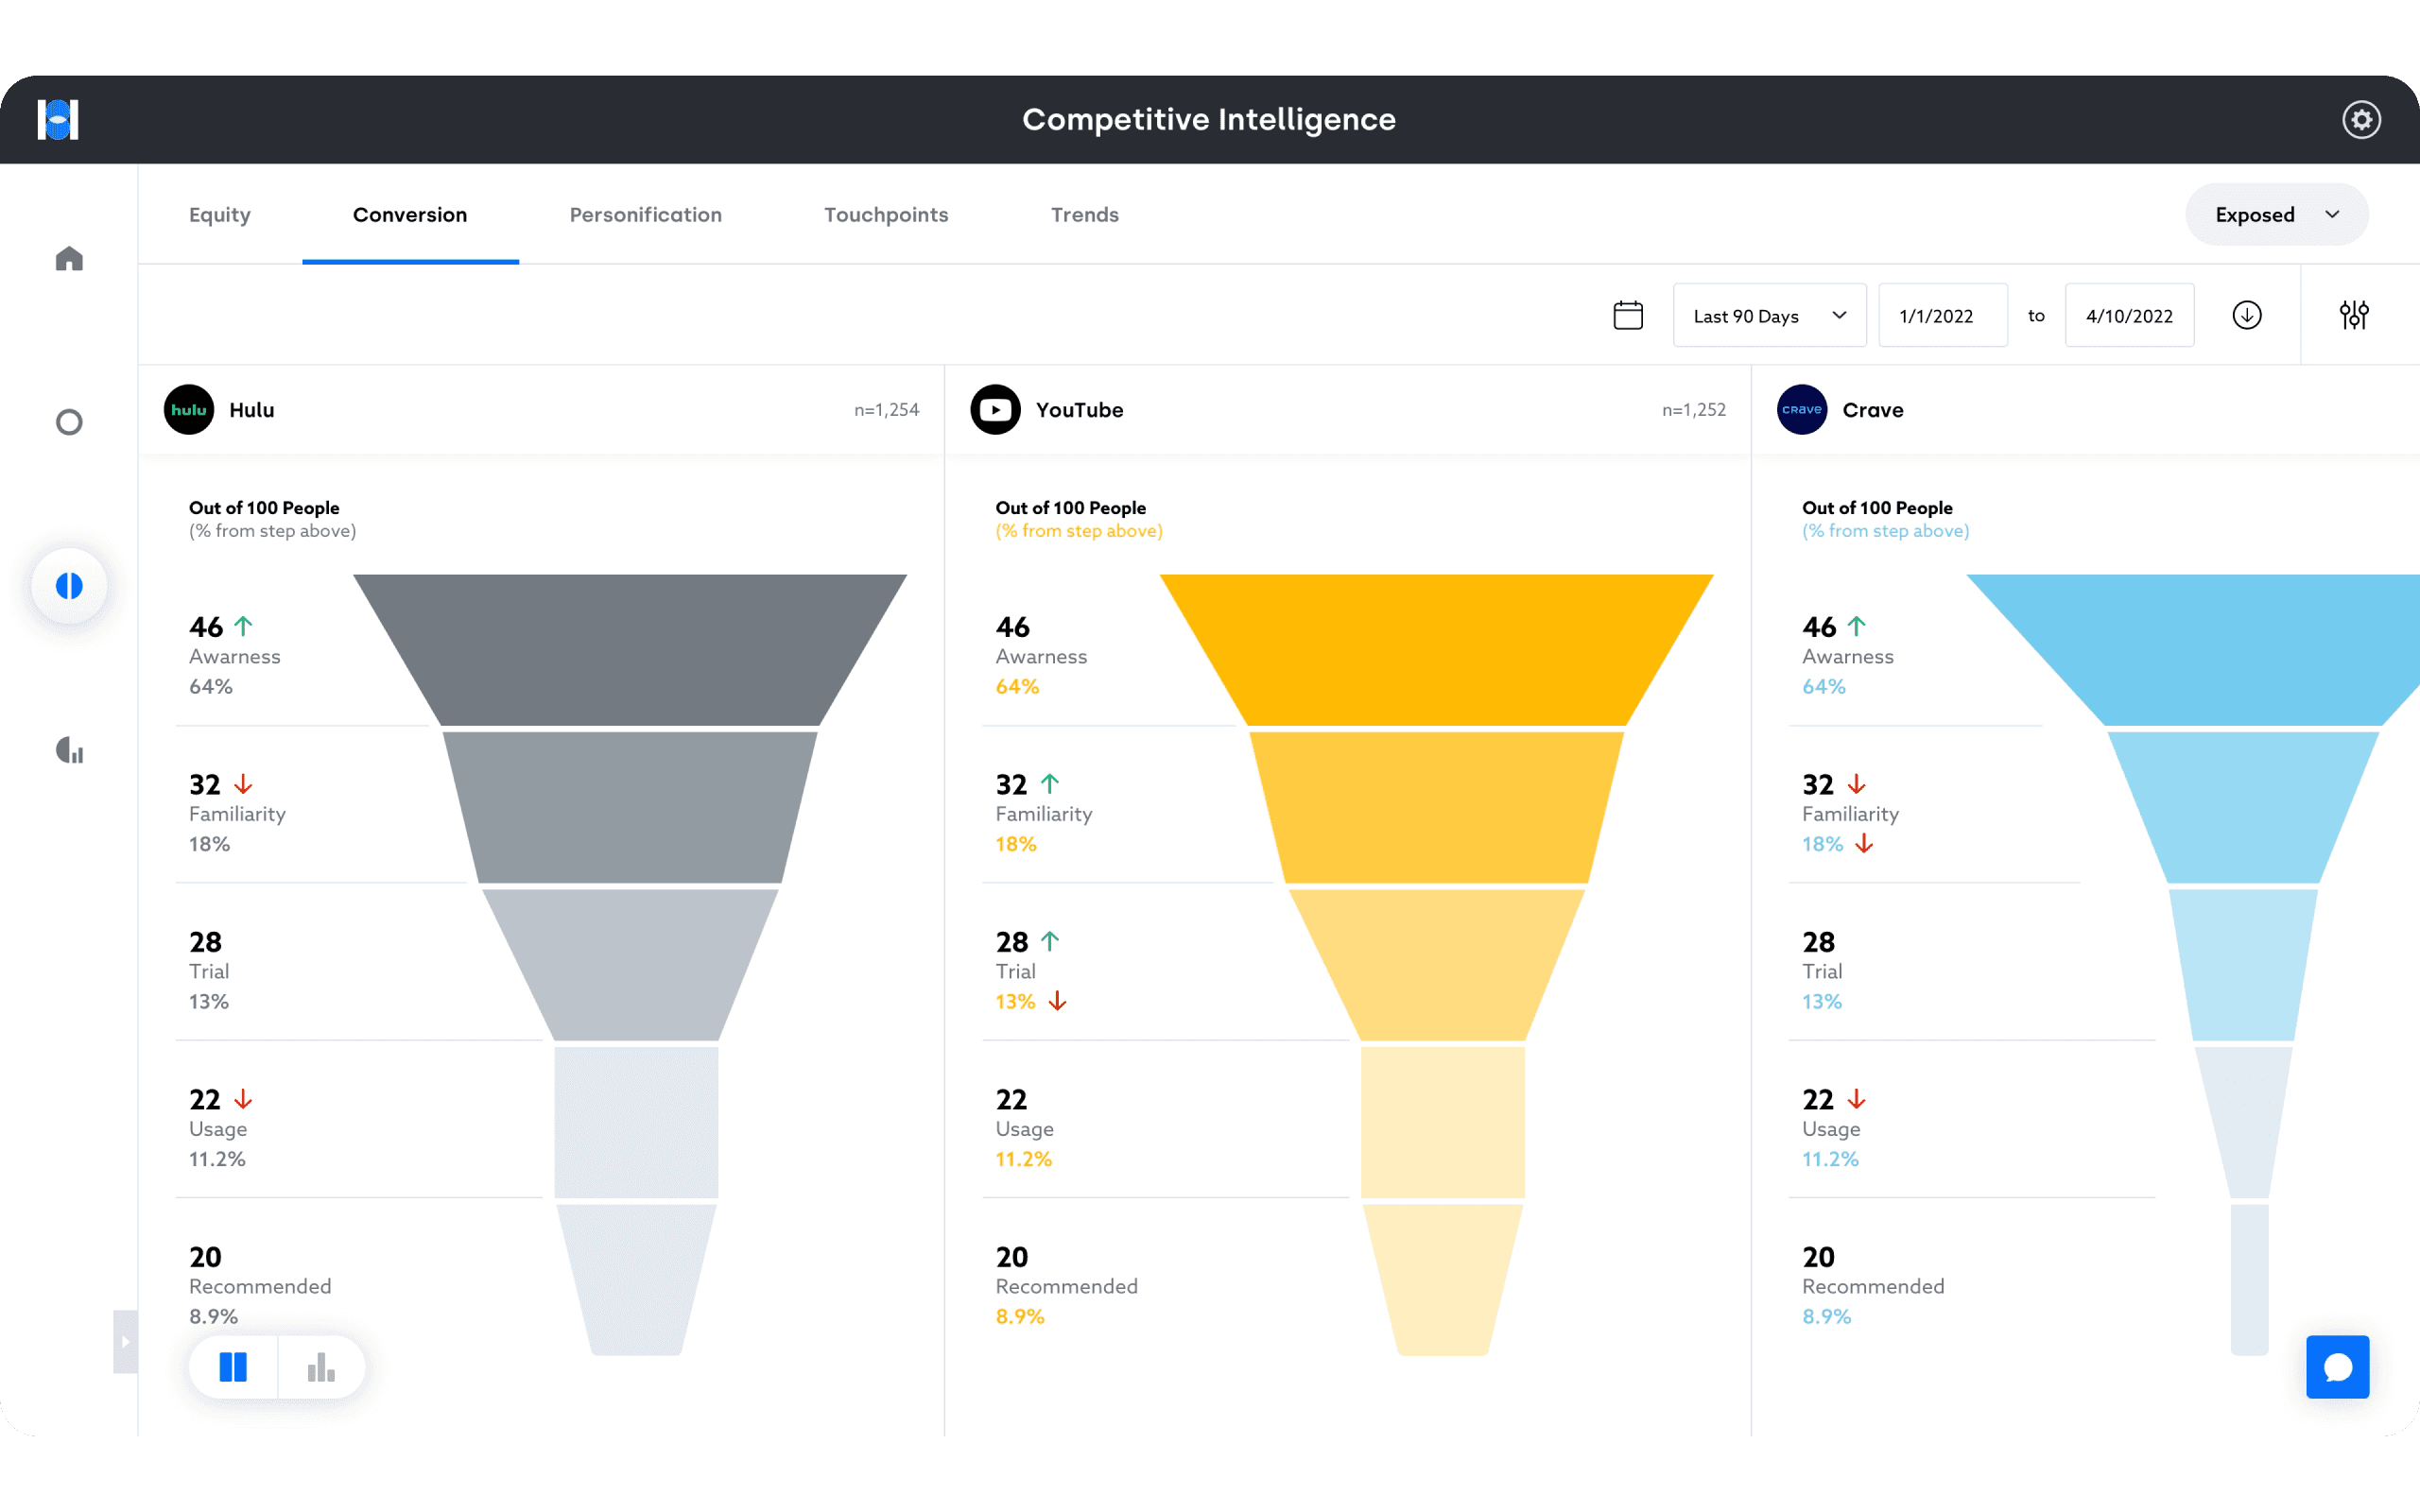The width and height of the screenshot is (2420, 1512).
Task: Click the app logo in header
Action: (58, 120)
